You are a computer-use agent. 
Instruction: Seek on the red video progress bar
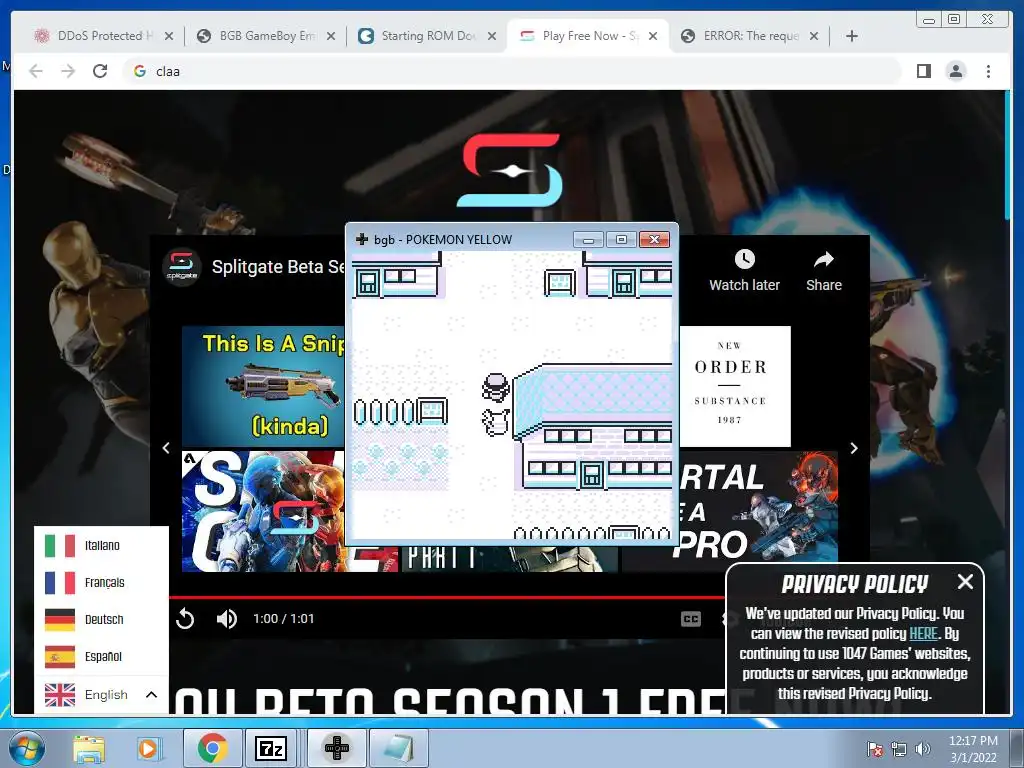tap(447, 597)
